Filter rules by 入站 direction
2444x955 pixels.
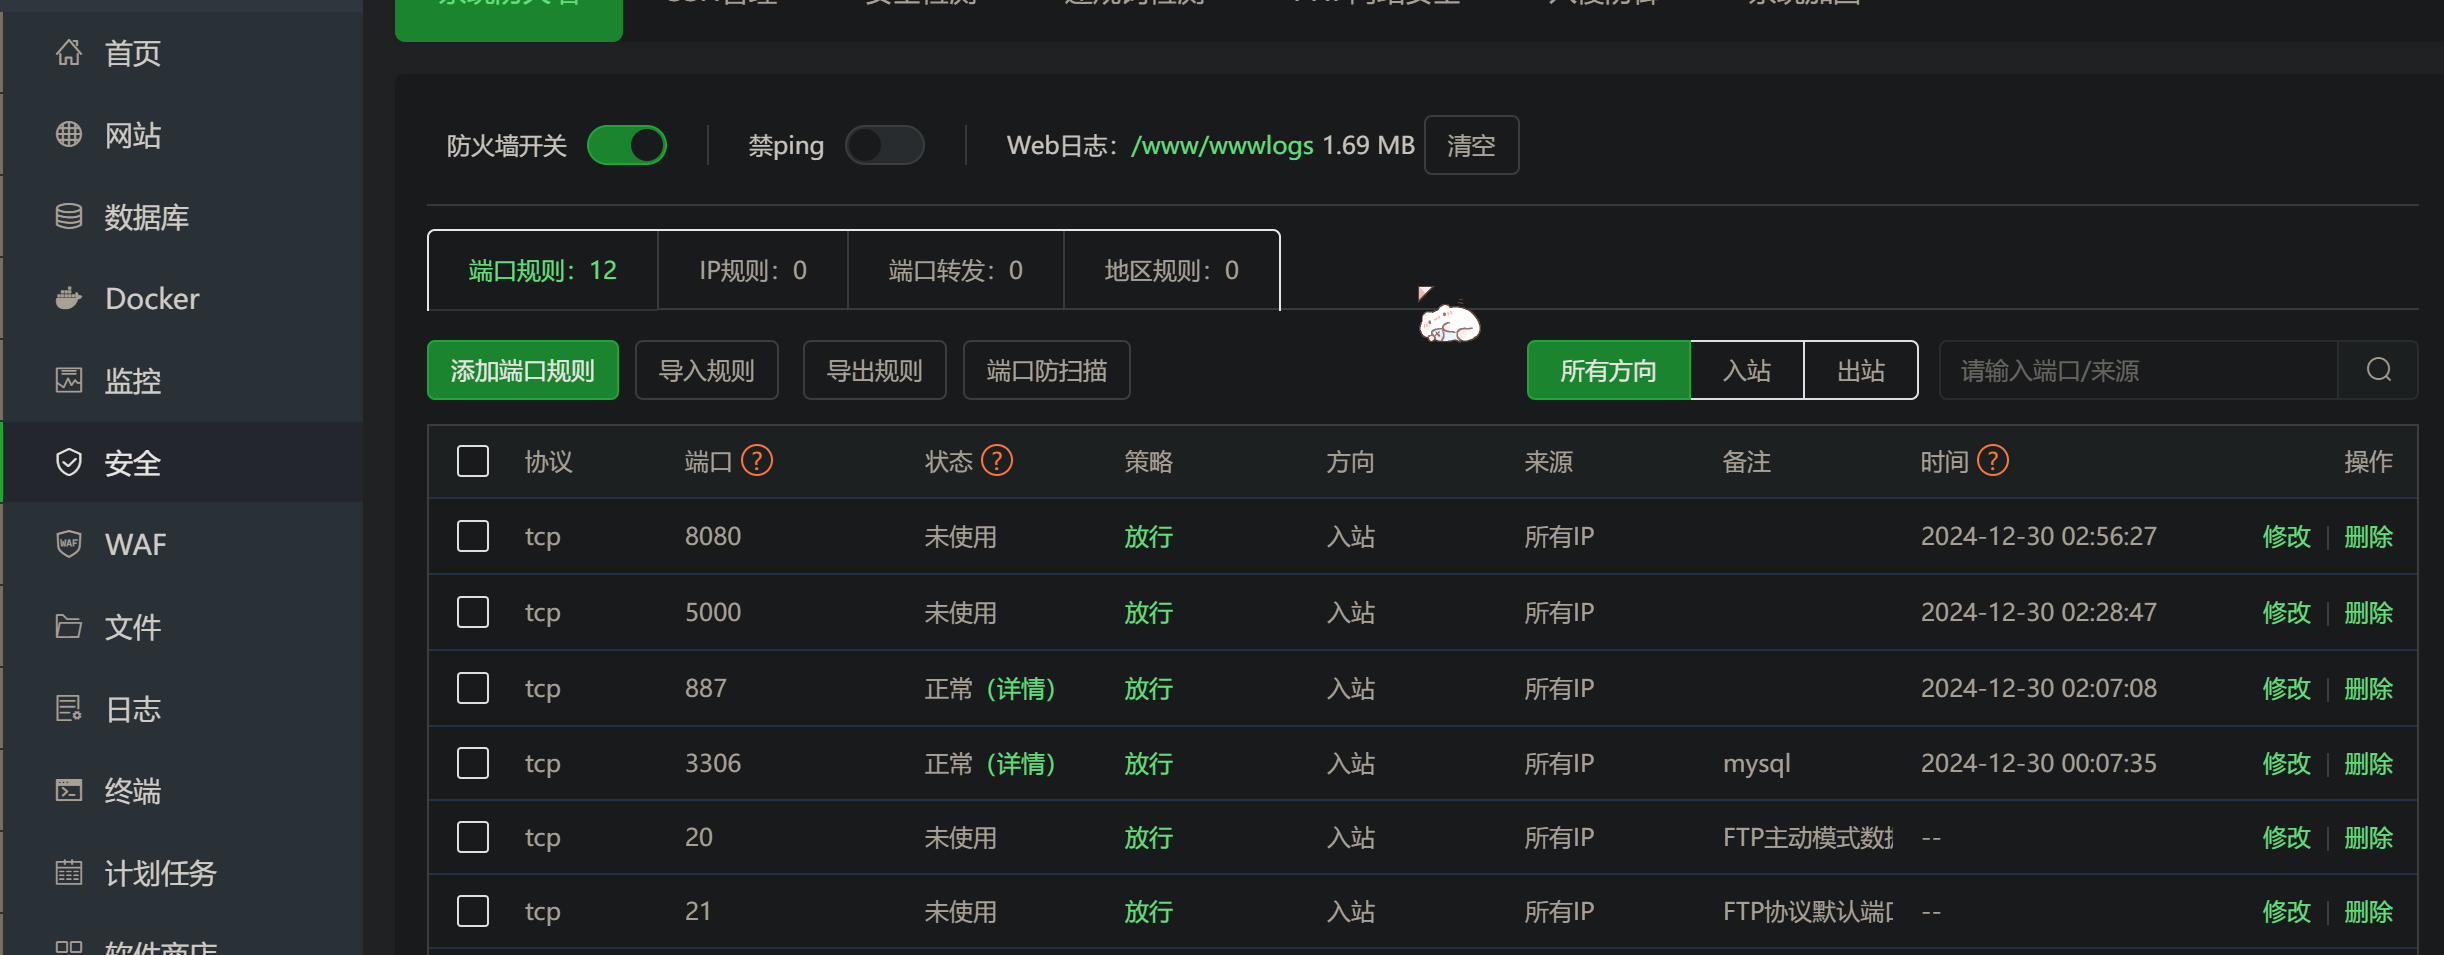[x=1746, y=370]
